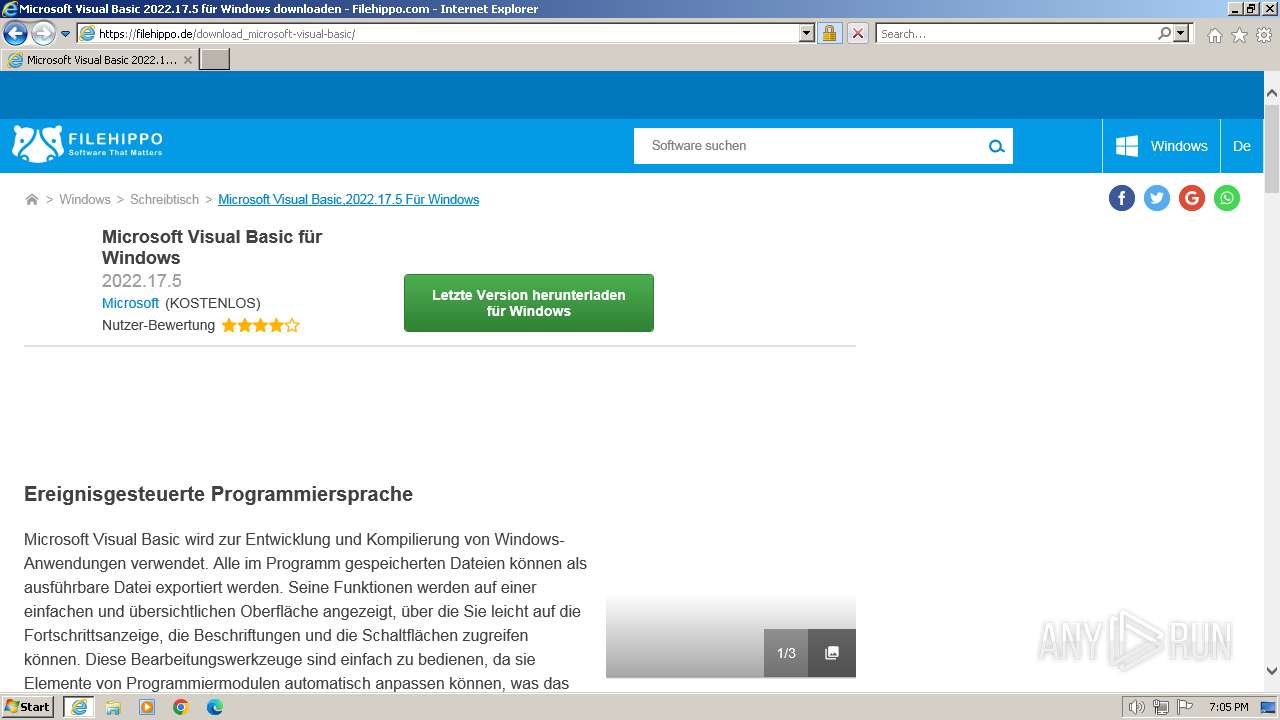This screenshot has width=1280, height=720.
Task: Open the recent pages dropdown arrow
Action: [65, 33]
